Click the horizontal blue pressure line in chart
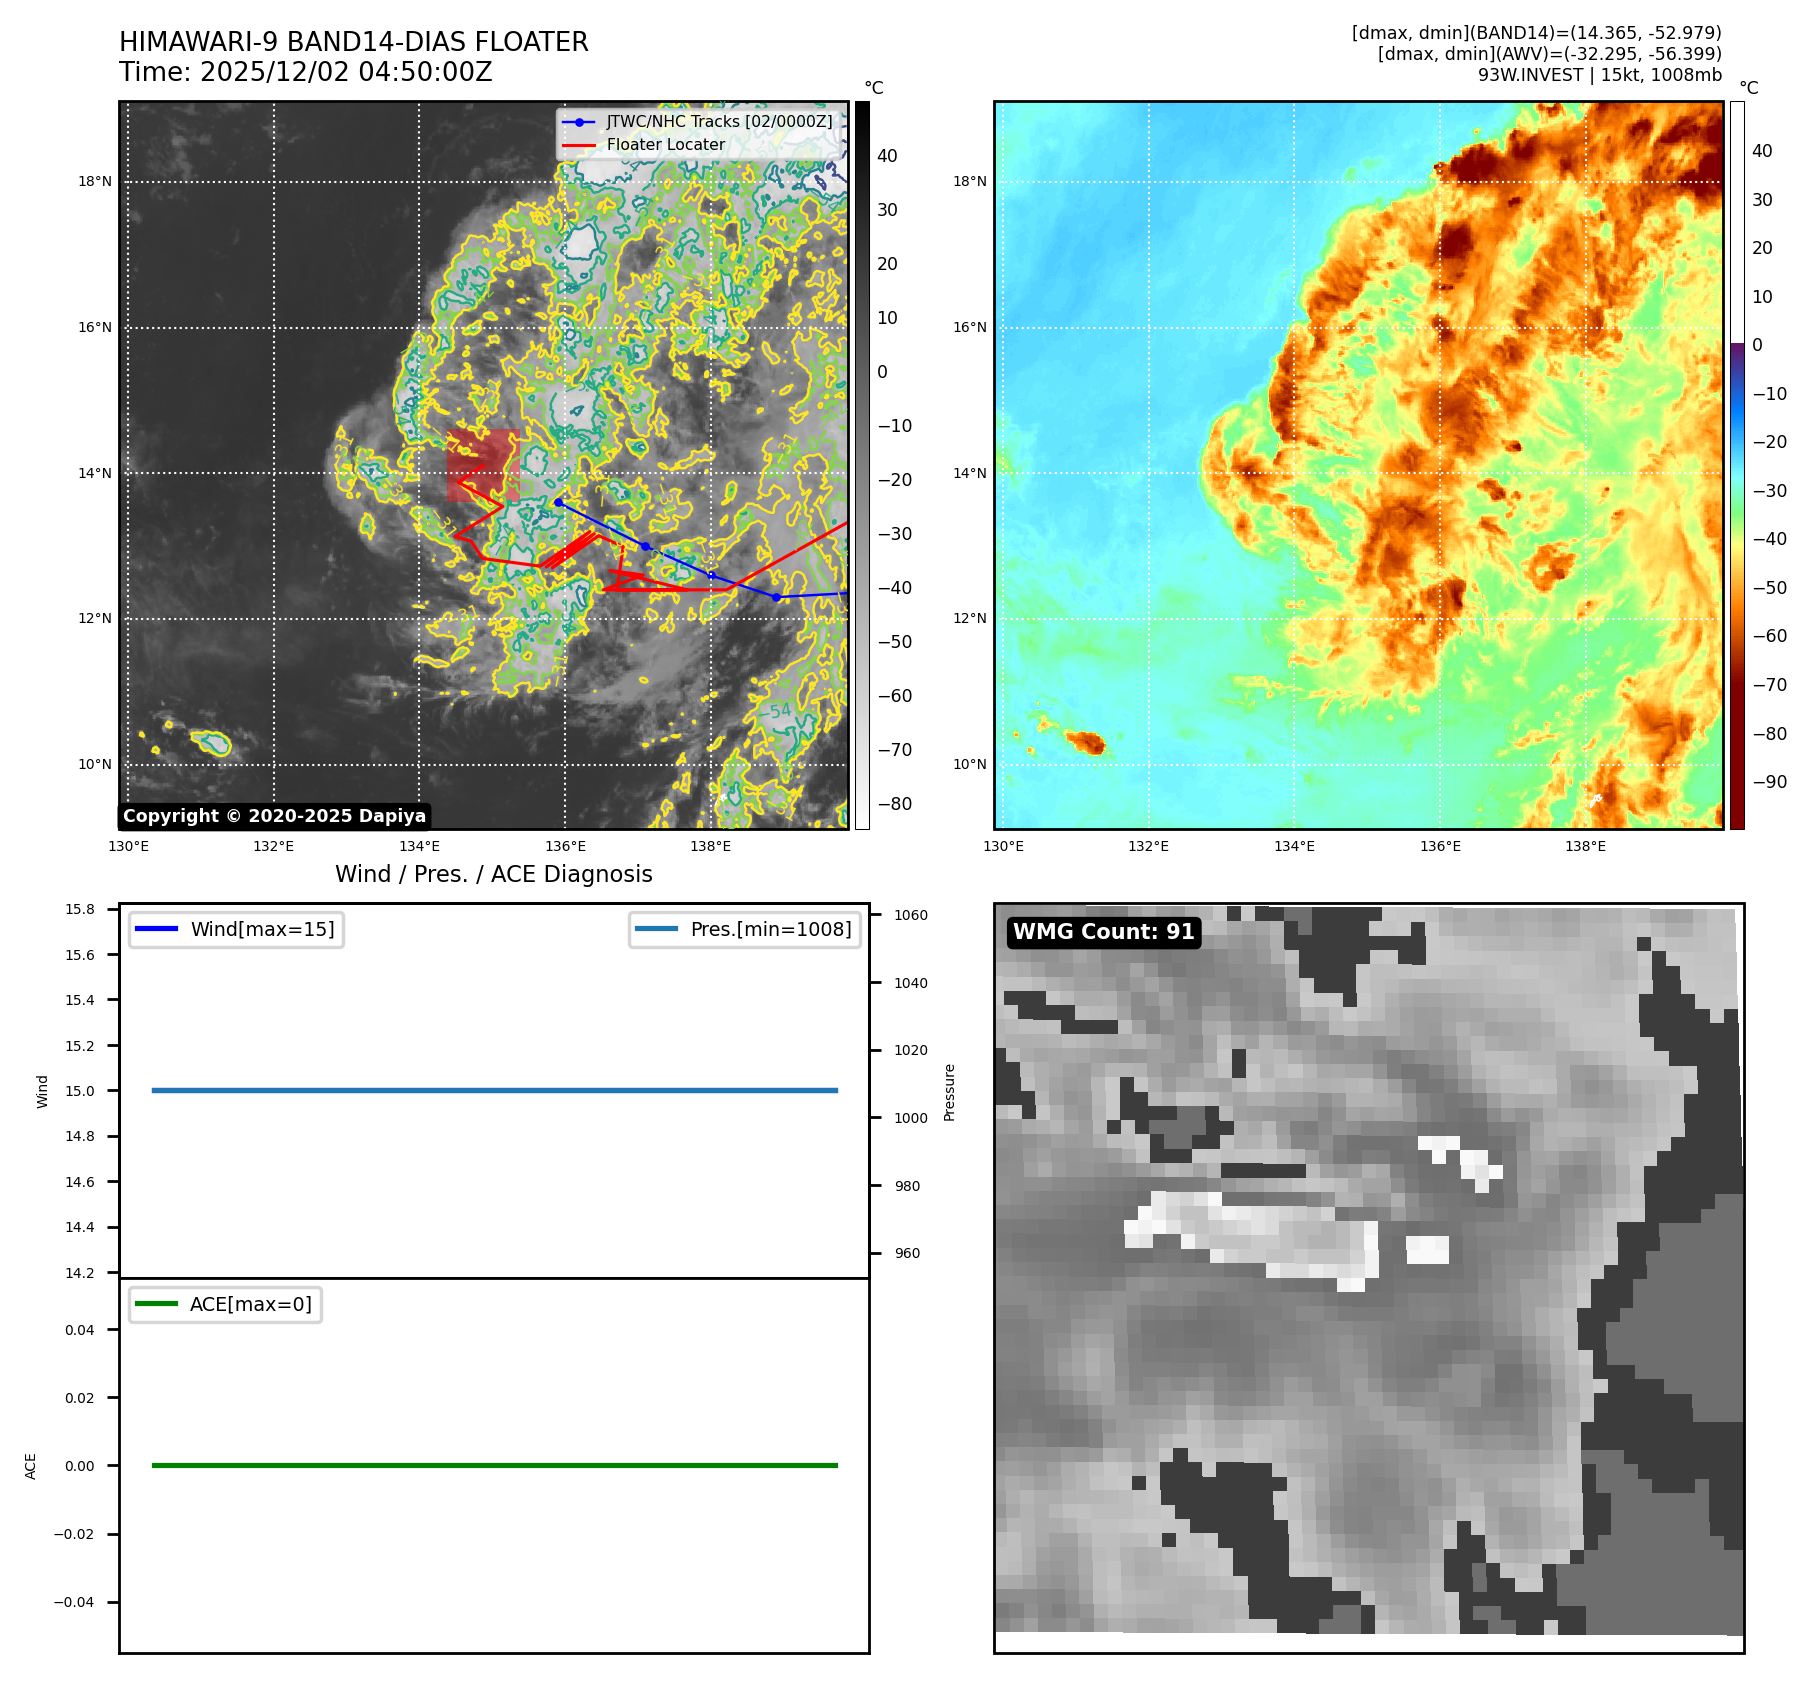The image size is (1813, 1690). pyautogui.click(x=494, y=1090)
